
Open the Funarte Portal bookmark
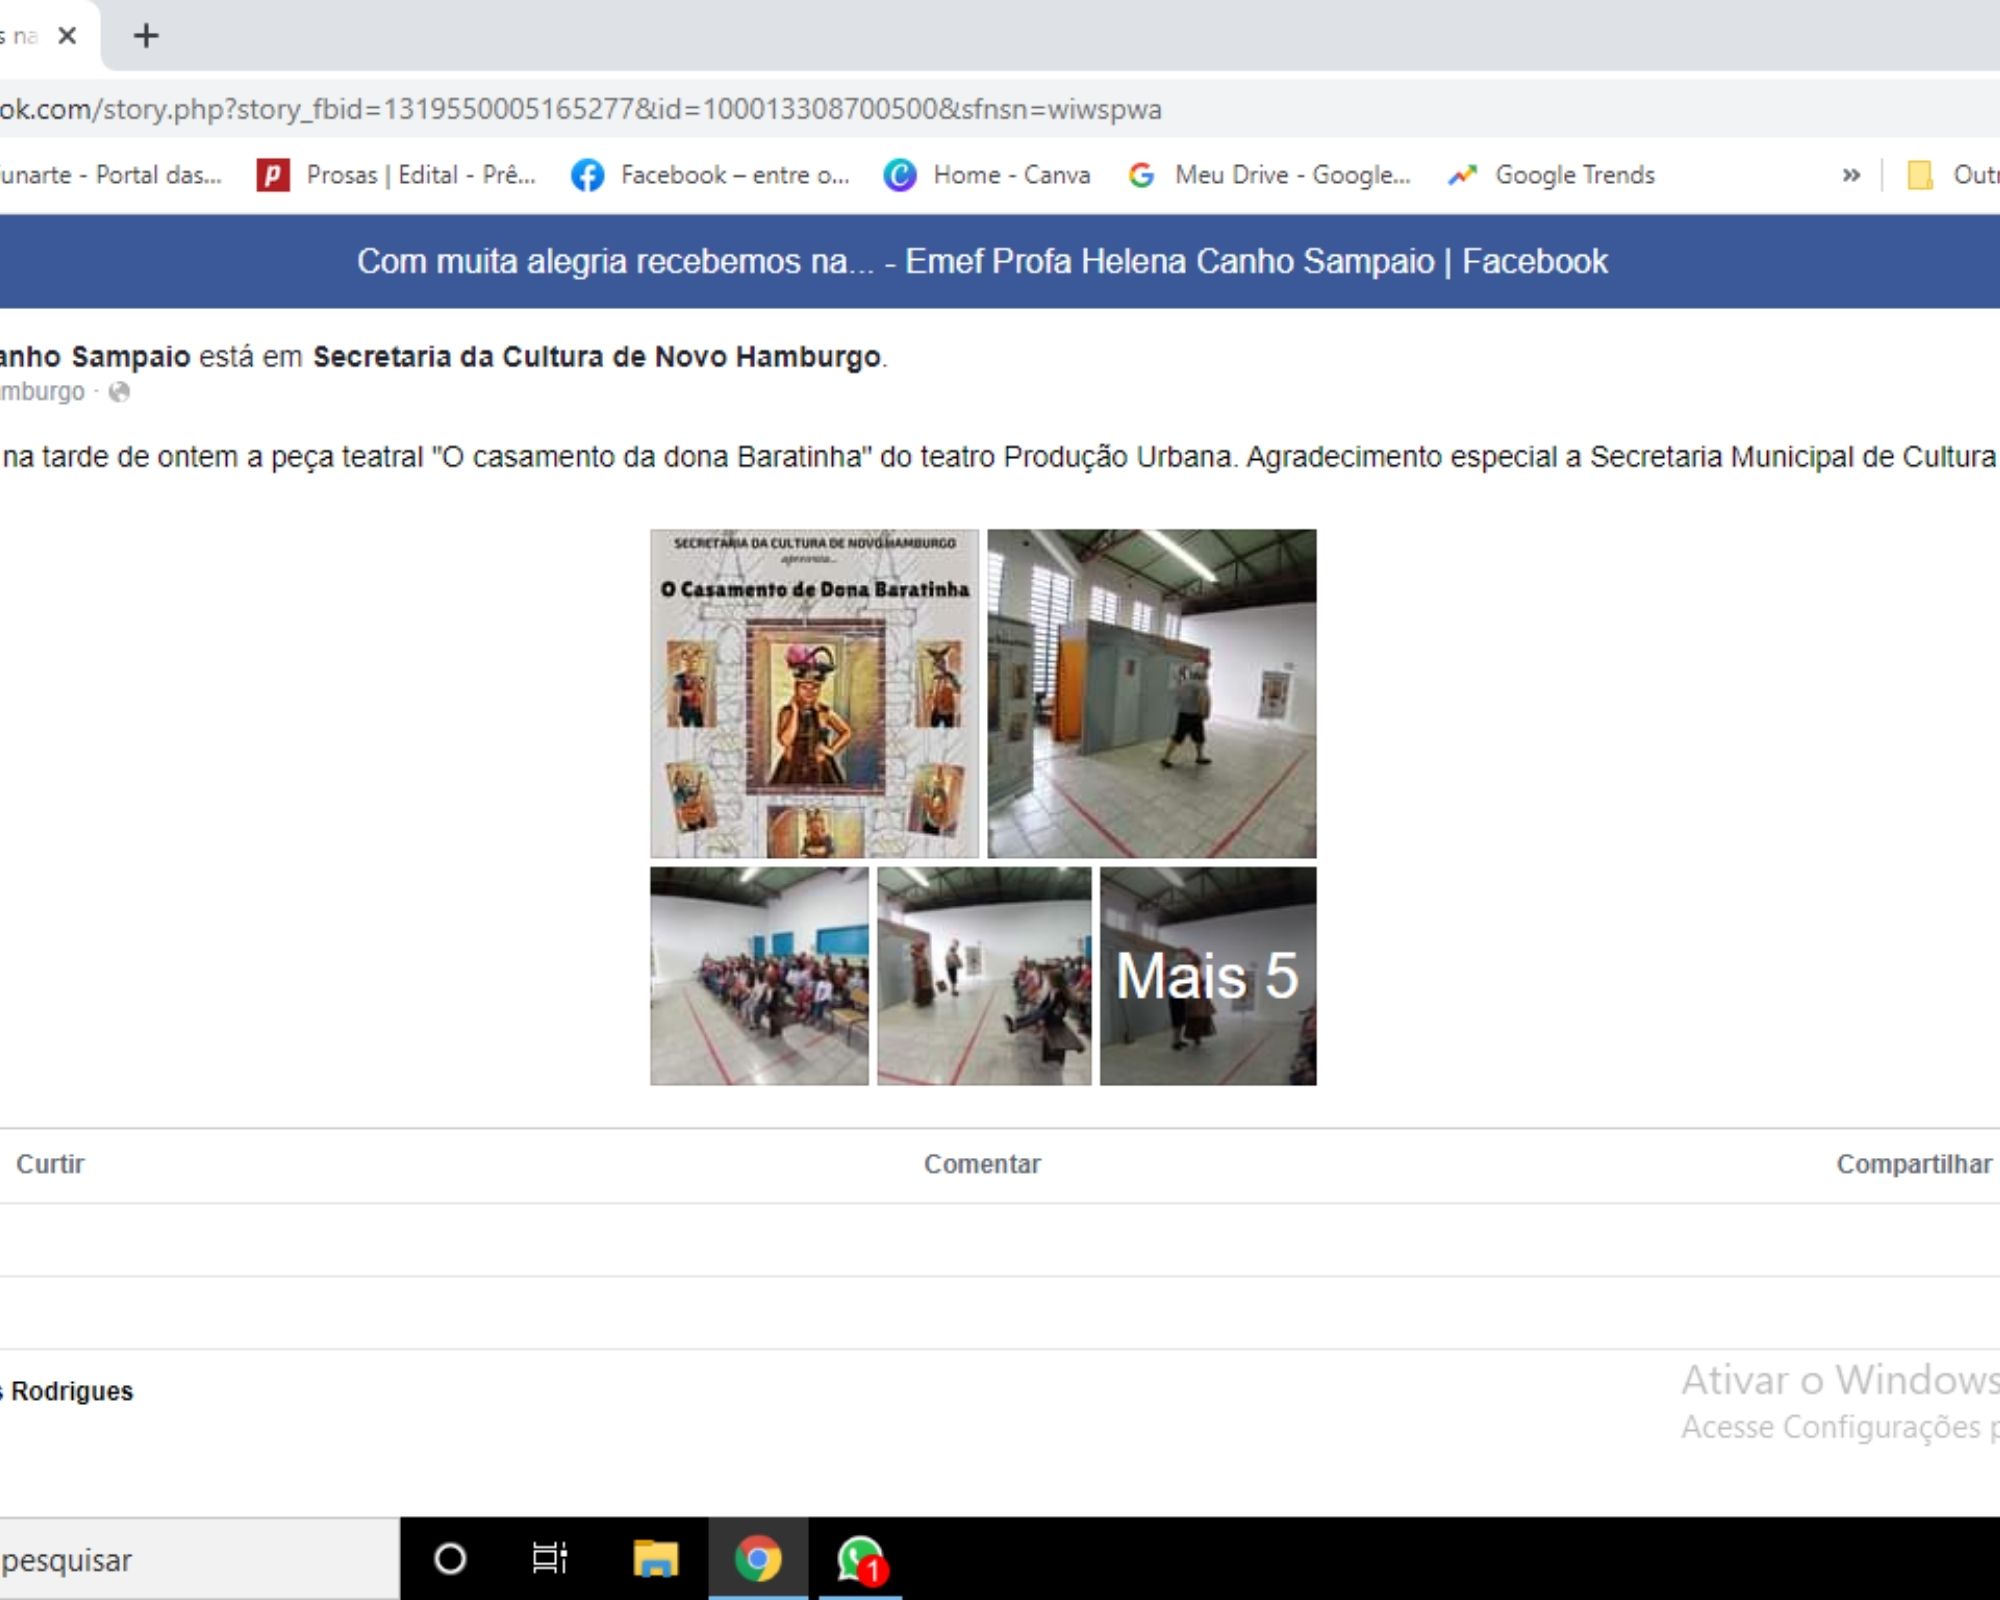tap(110, 175)
